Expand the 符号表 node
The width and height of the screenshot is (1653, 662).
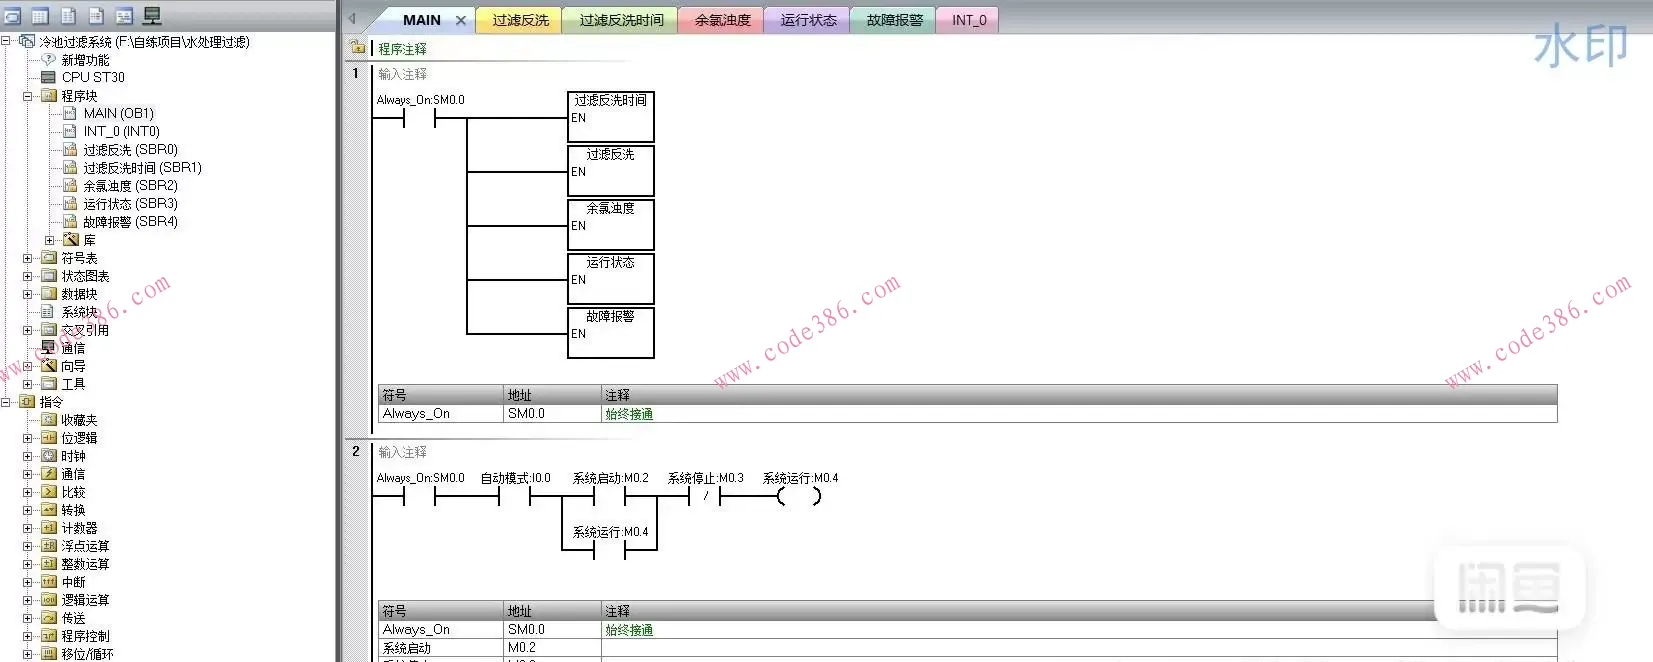coord(28,258)
